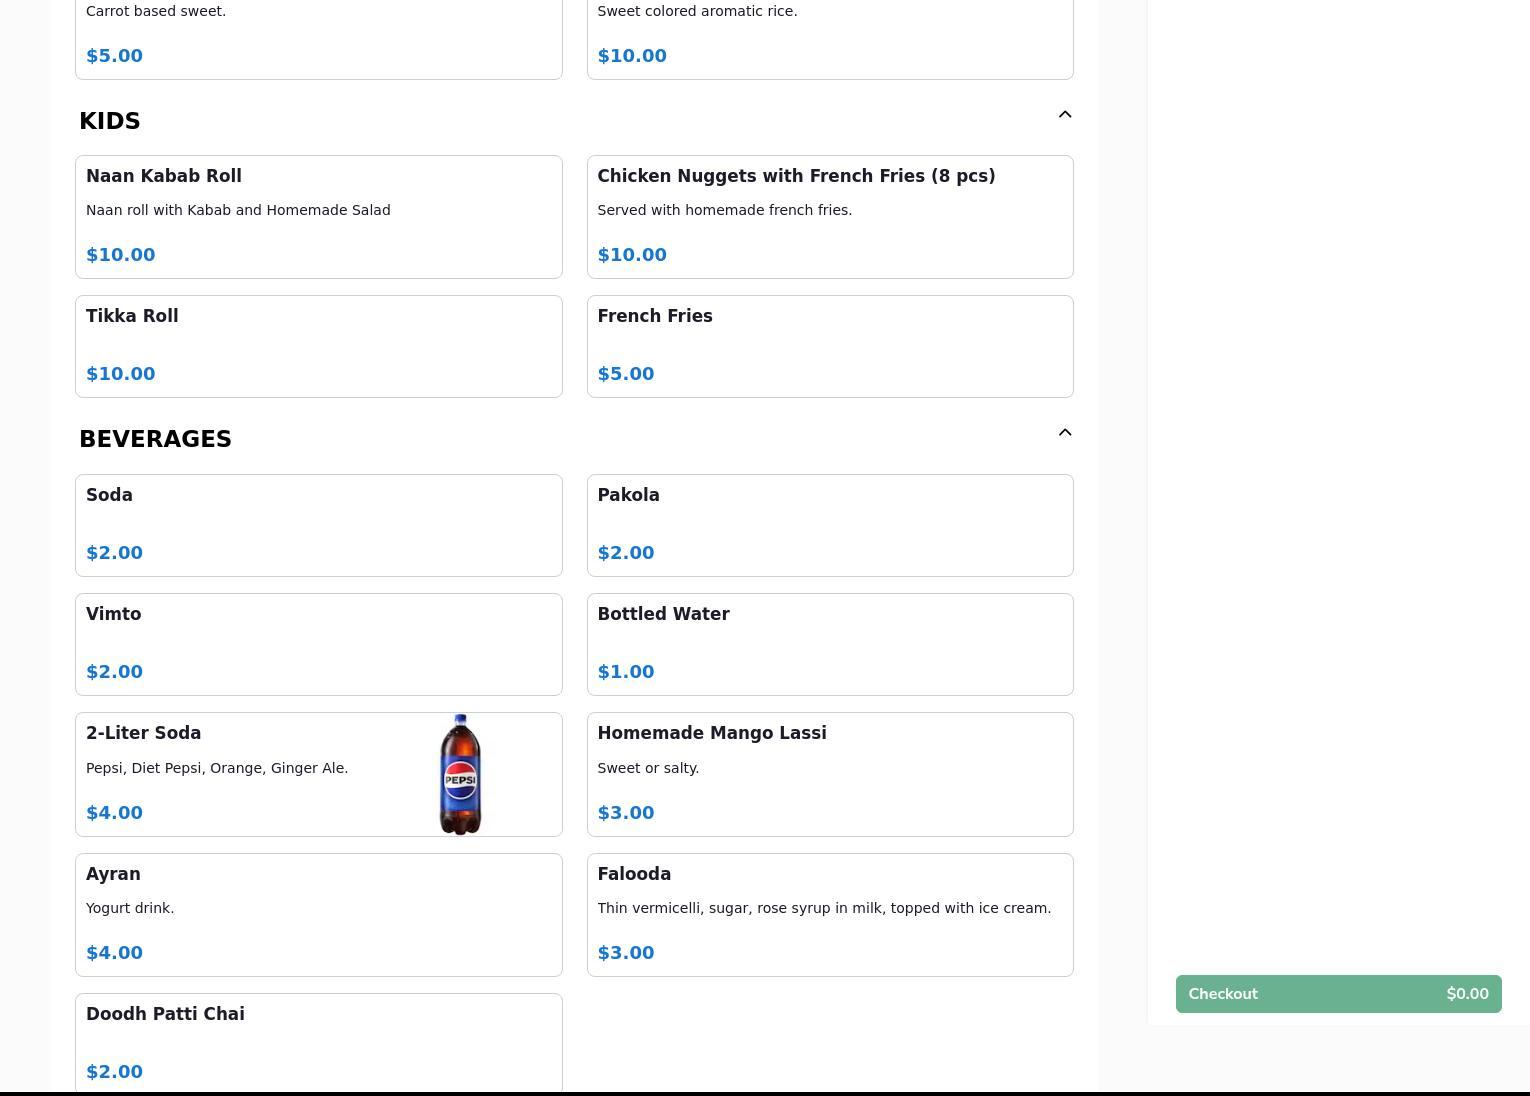Choose Chicken Nuggets with French Fries
The height and width of the screenshot is (1096, 1530).
[829, 216]
